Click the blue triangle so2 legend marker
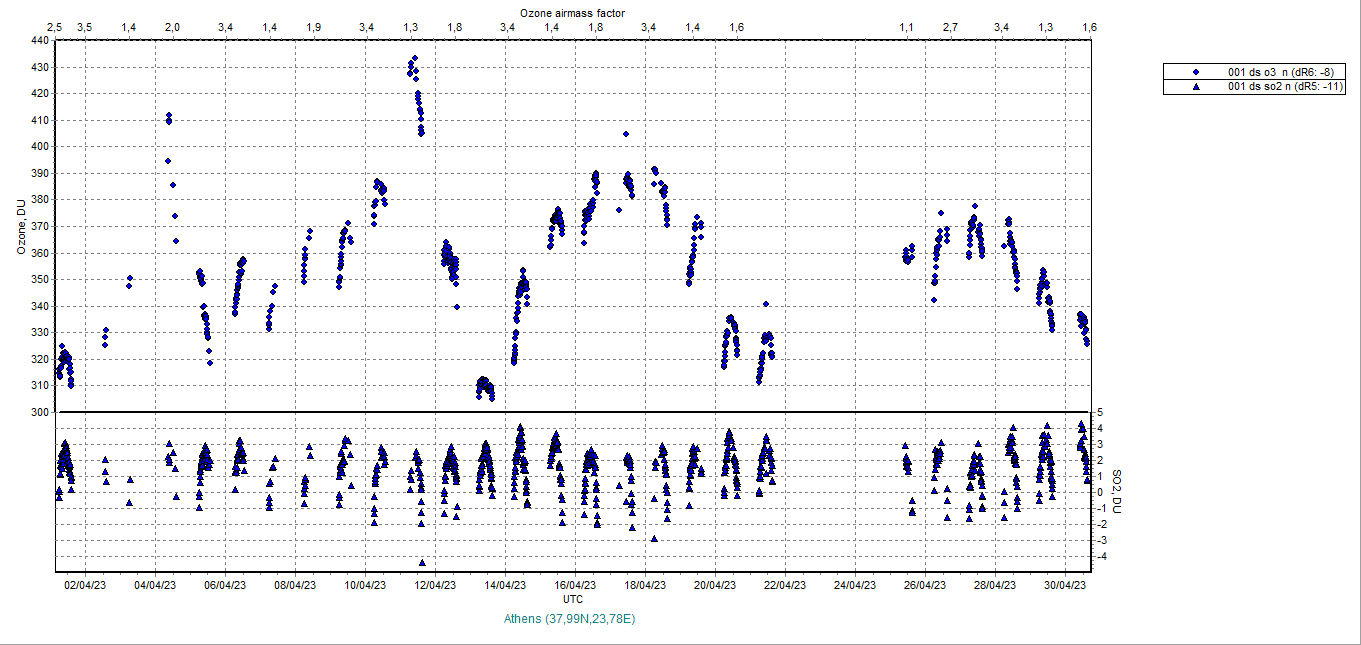The image size is (1361, 645). pyautogui.click(x=1194, y=87)
